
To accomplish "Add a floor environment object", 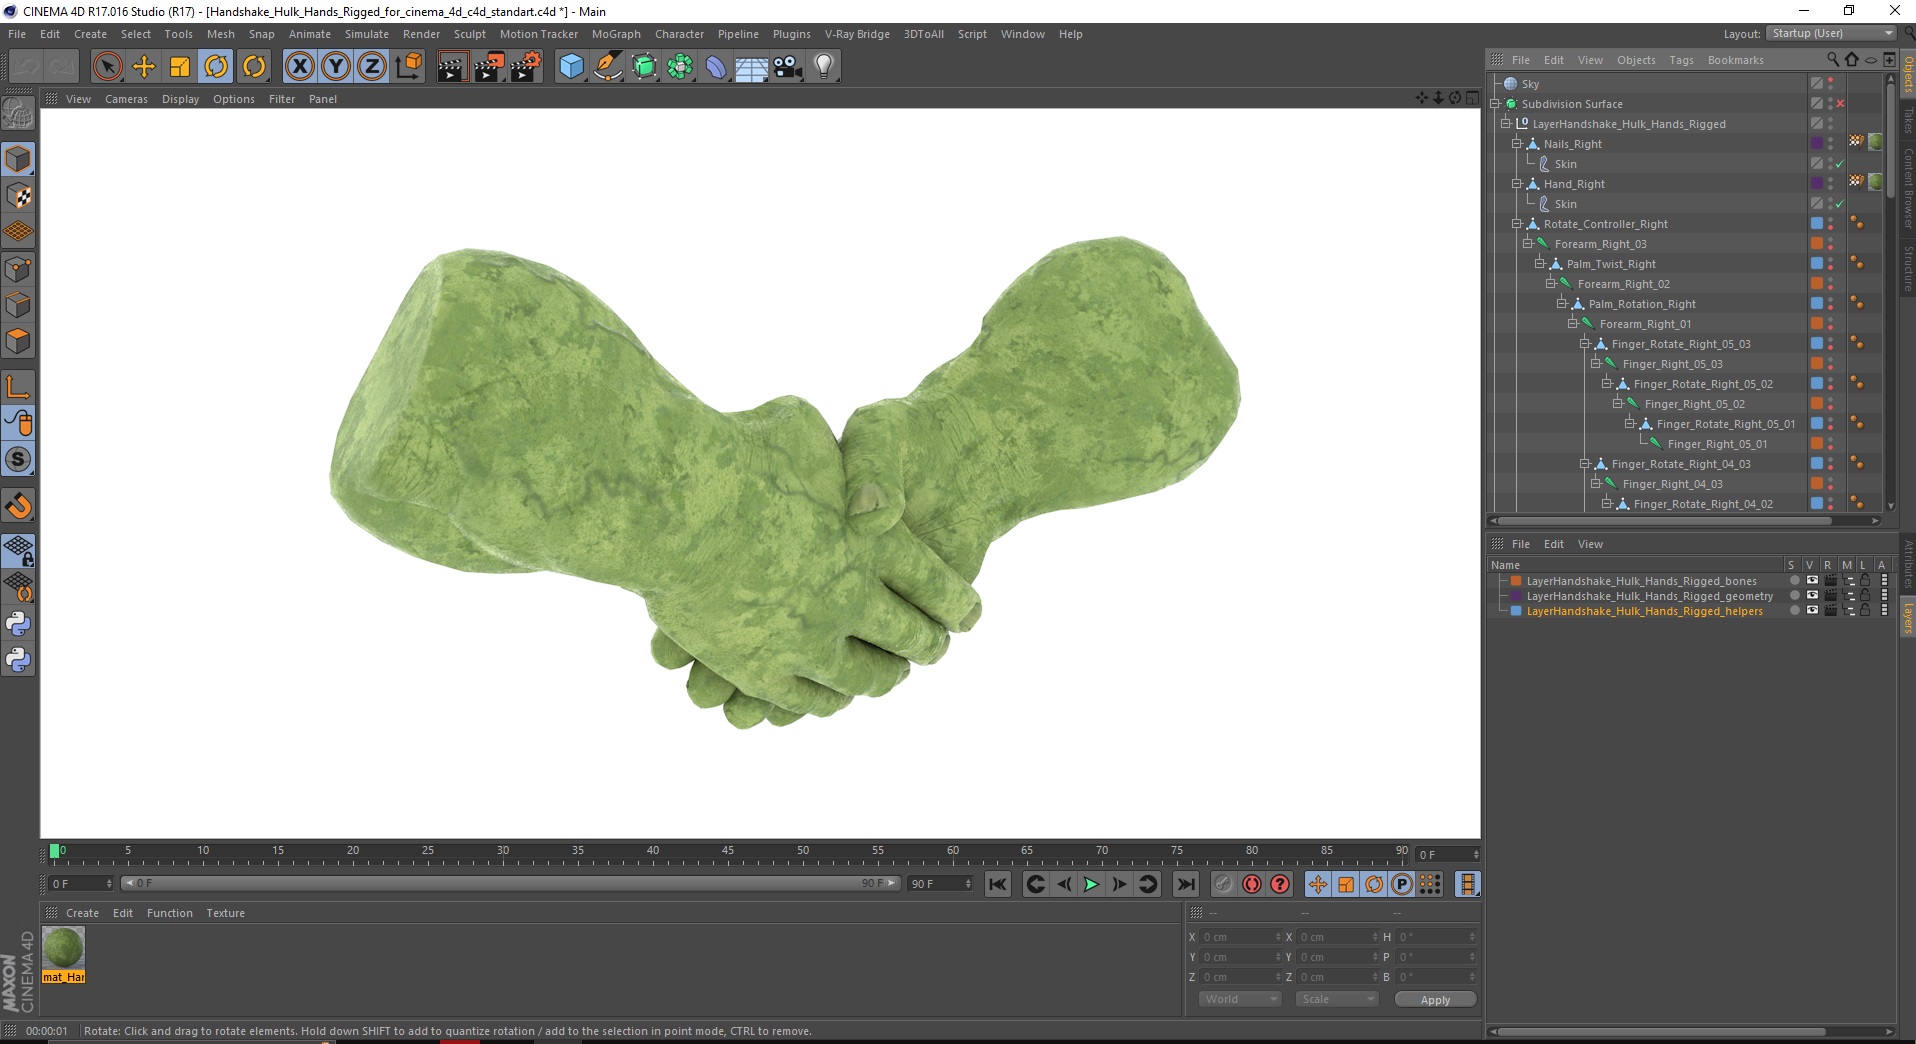I will point(752,67).
